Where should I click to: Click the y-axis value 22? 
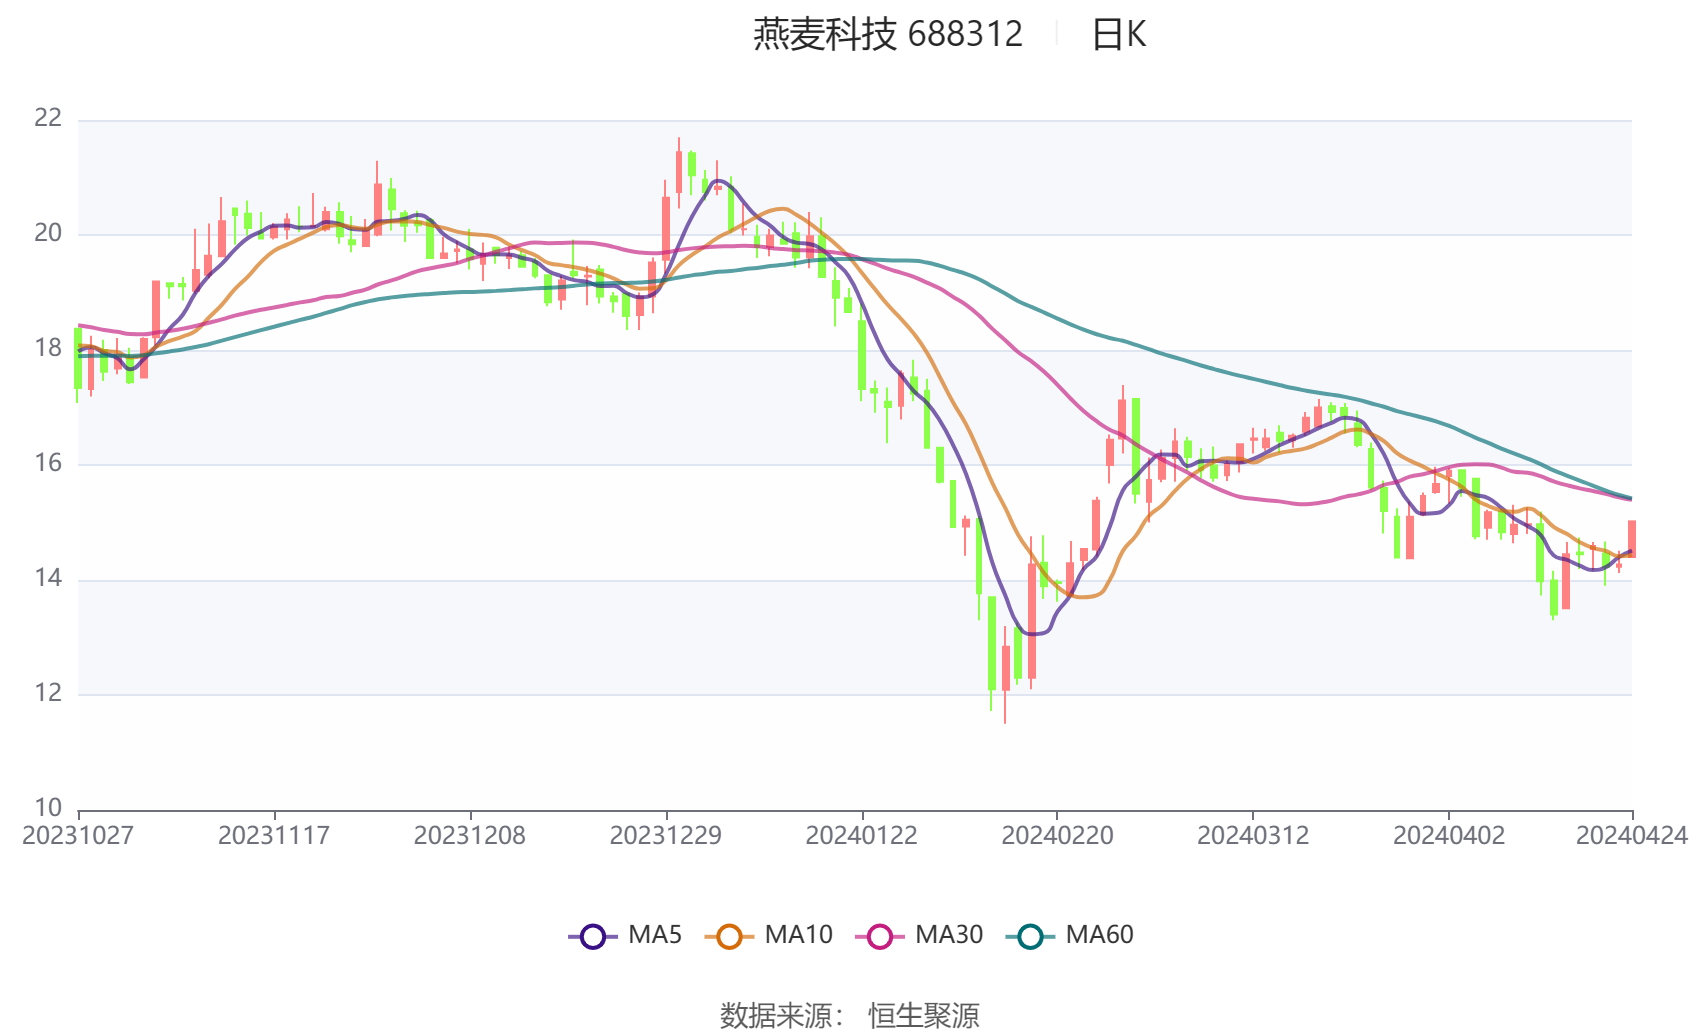pyautogui.click(x=48, y=118)
